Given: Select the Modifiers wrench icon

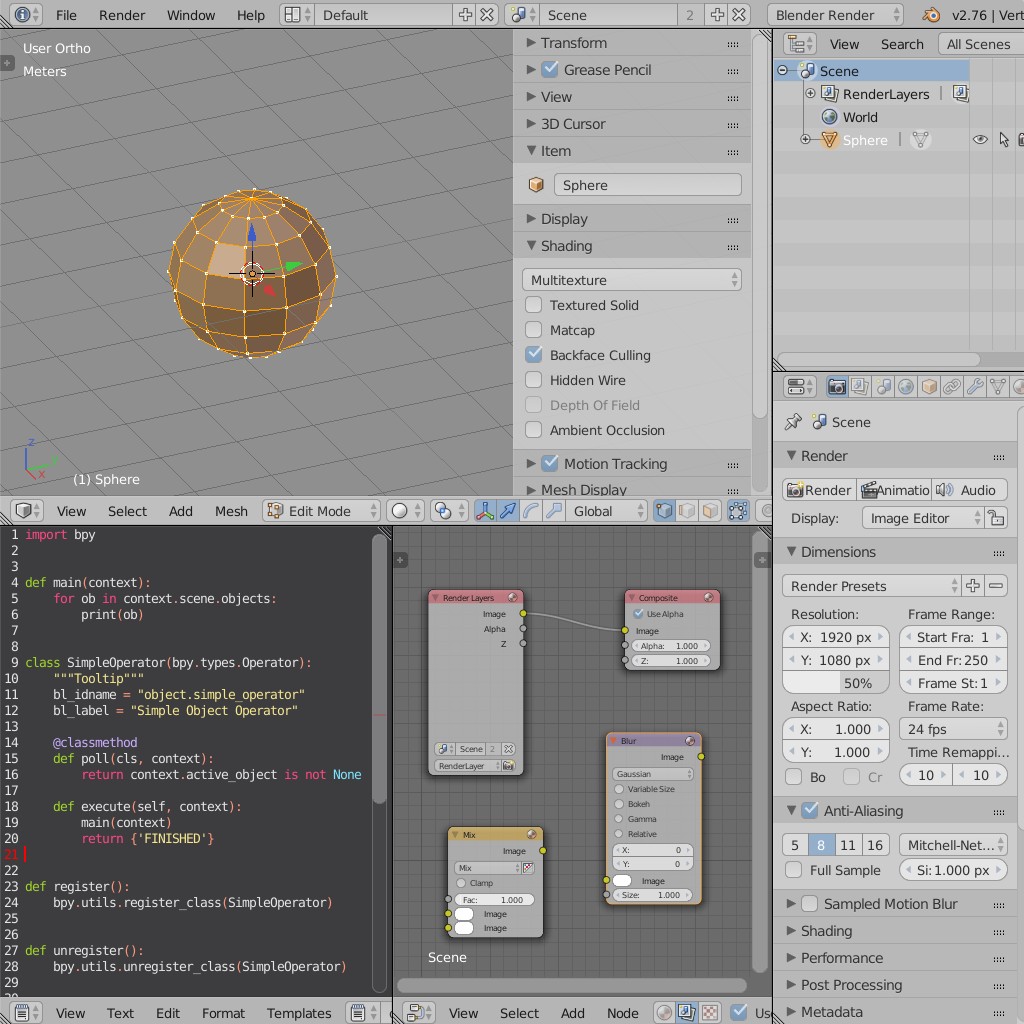Looking at the screenshot, I should (x=975, y=386).
